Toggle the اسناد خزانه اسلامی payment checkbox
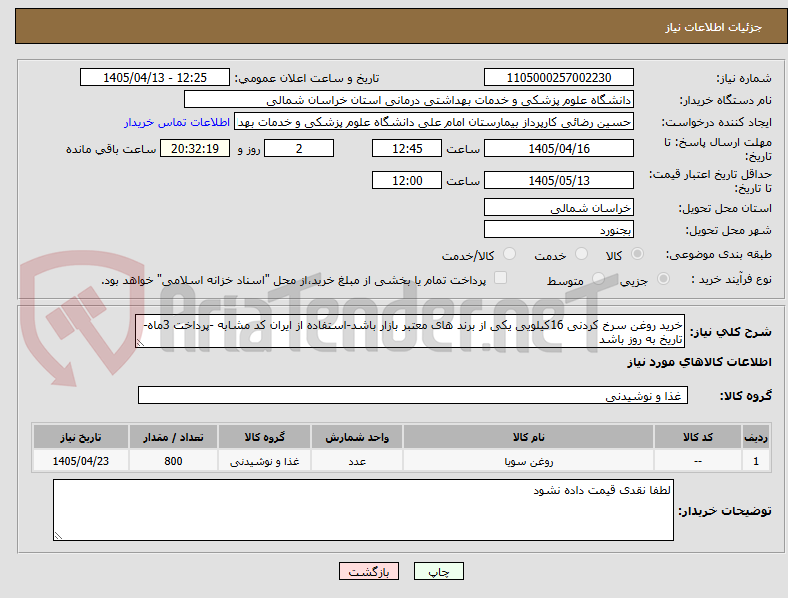Viewport: 788px width, 598px height. [x=501, y=278]
